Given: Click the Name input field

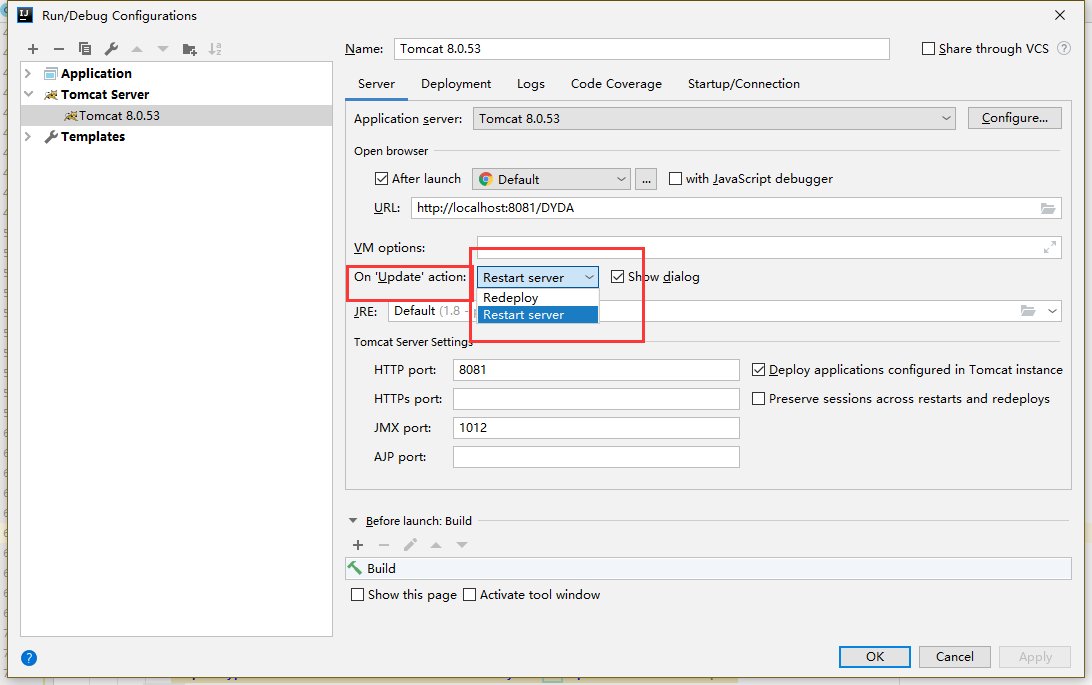Looking at the screenshot, I should (x=641, y=49).
